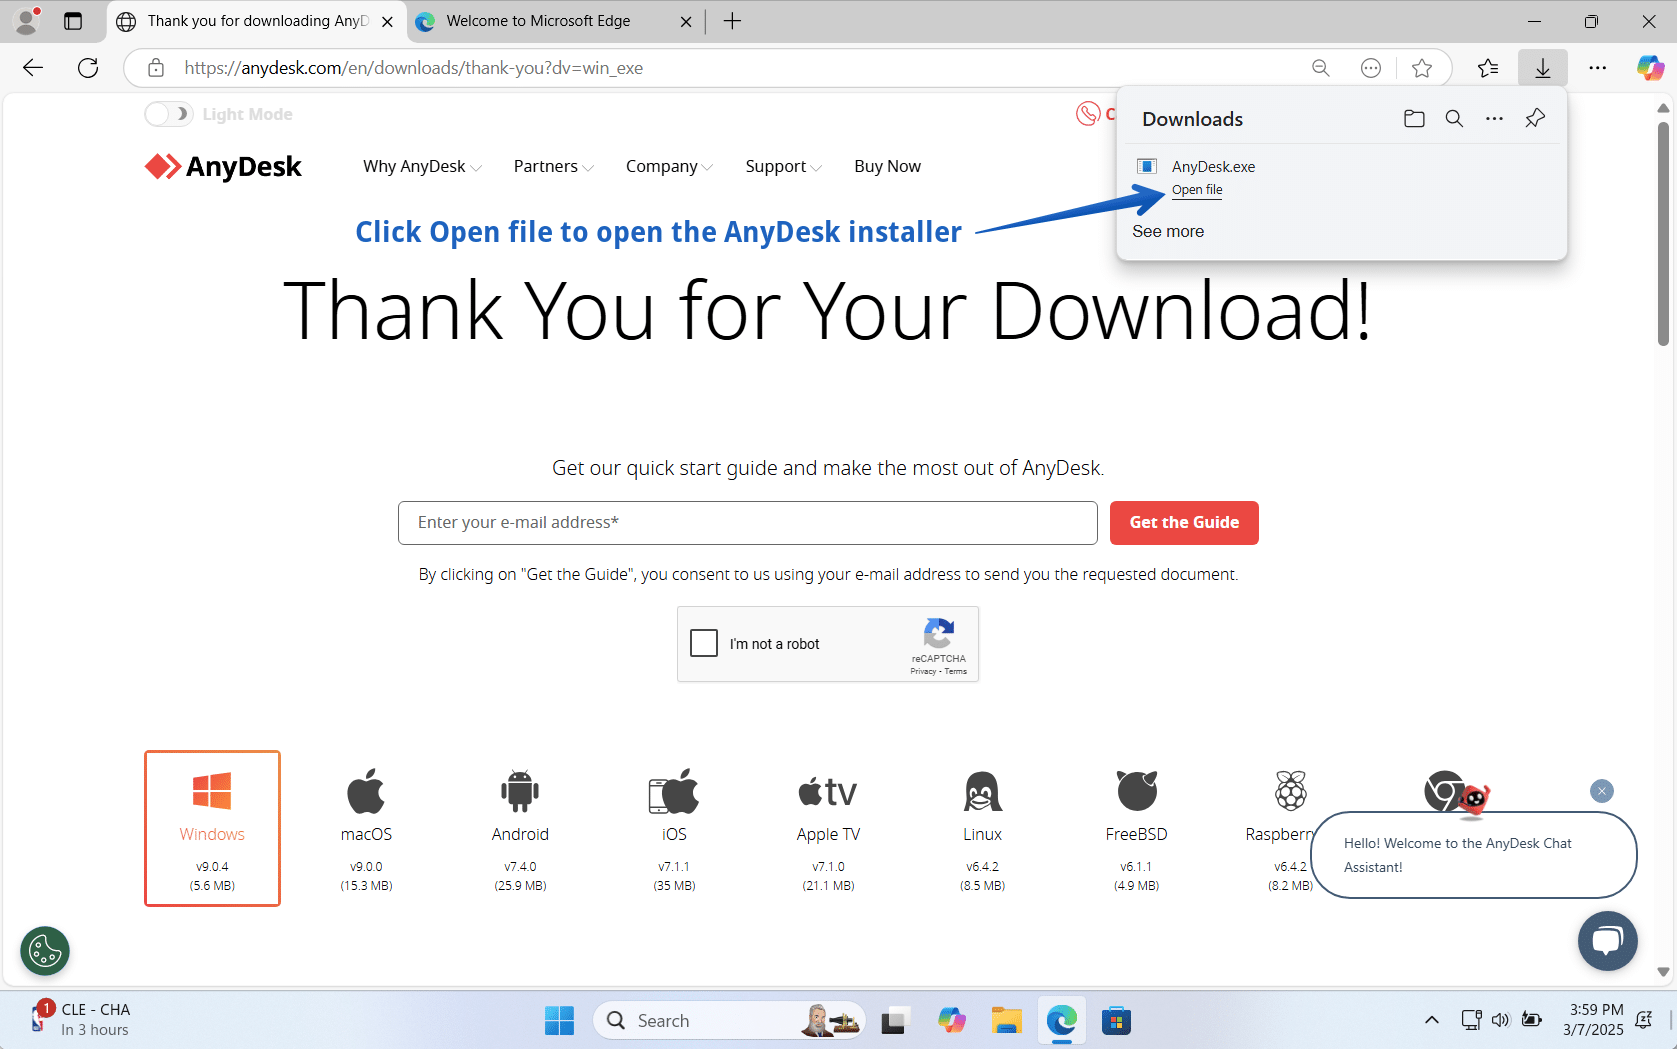Select the Windows download tile
1677x1049 pixels.
pos(212,828)
